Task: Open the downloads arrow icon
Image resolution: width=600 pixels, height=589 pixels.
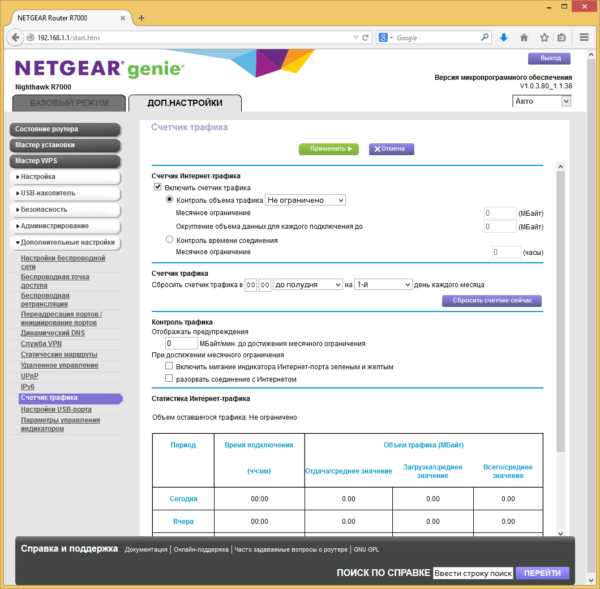Action: pyautogui.click(x=504, y=38)
